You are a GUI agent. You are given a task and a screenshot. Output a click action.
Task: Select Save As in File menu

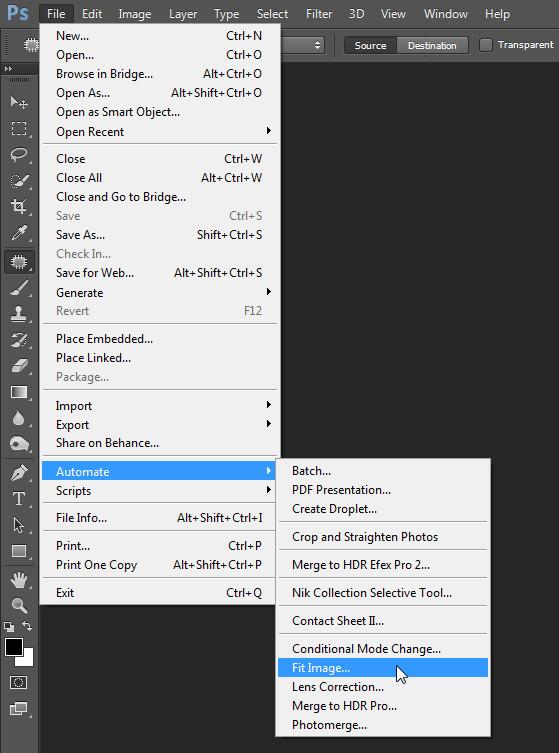point(159,234)
